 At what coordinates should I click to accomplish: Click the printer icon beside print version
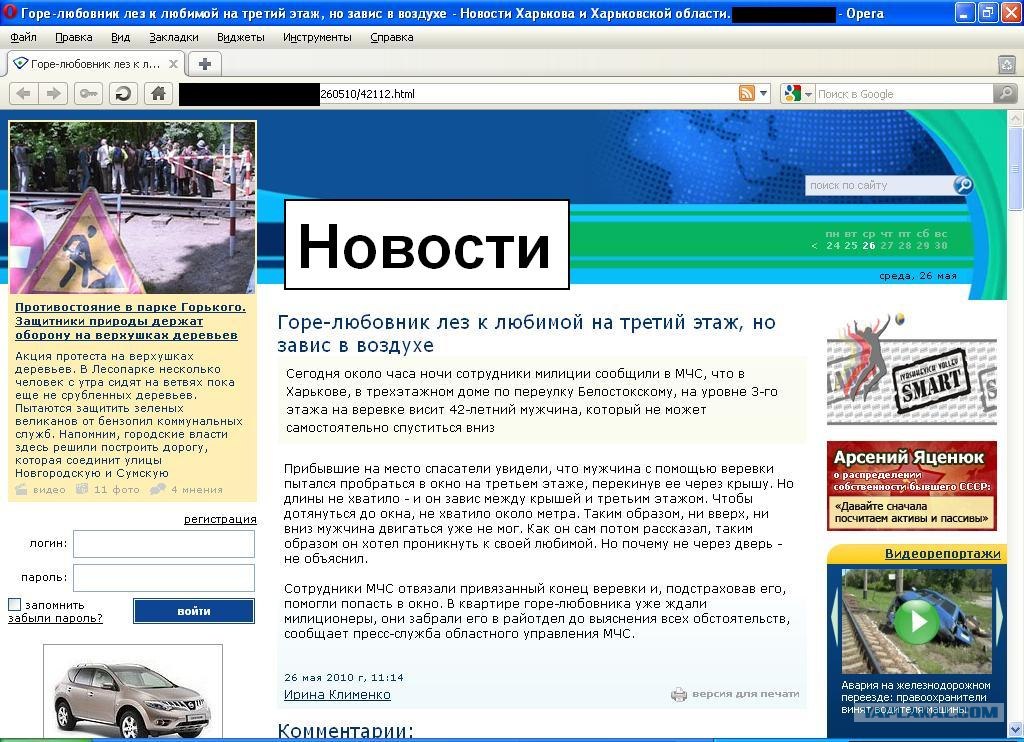pyautogui.click(x=679, y=694)
